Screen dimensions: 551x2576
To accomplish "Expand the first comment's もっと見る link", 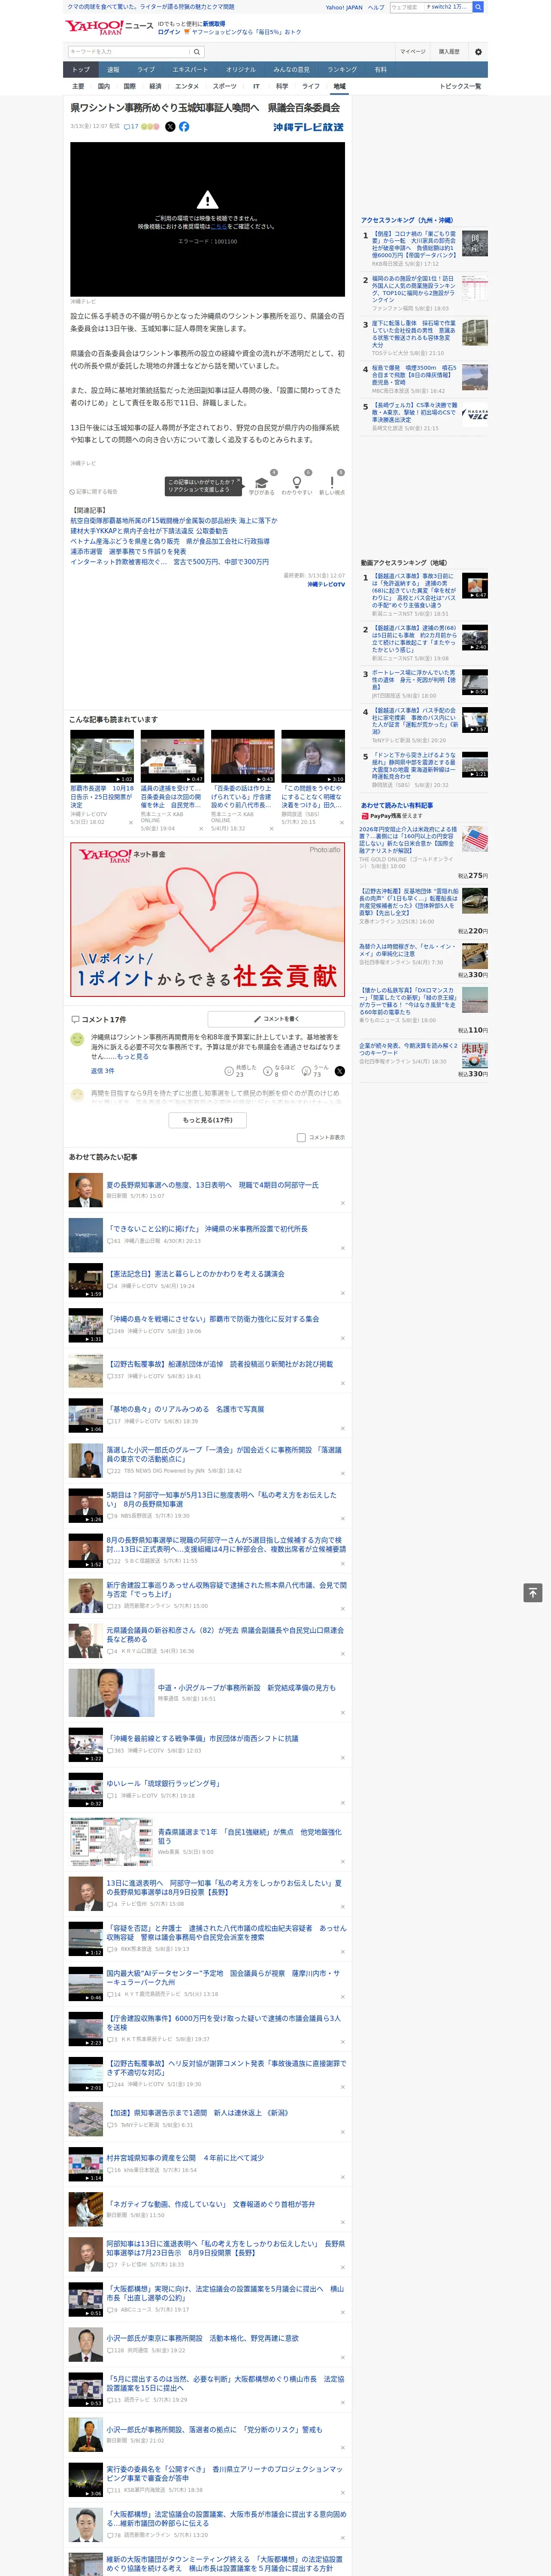I will [x=133, y=1056].
